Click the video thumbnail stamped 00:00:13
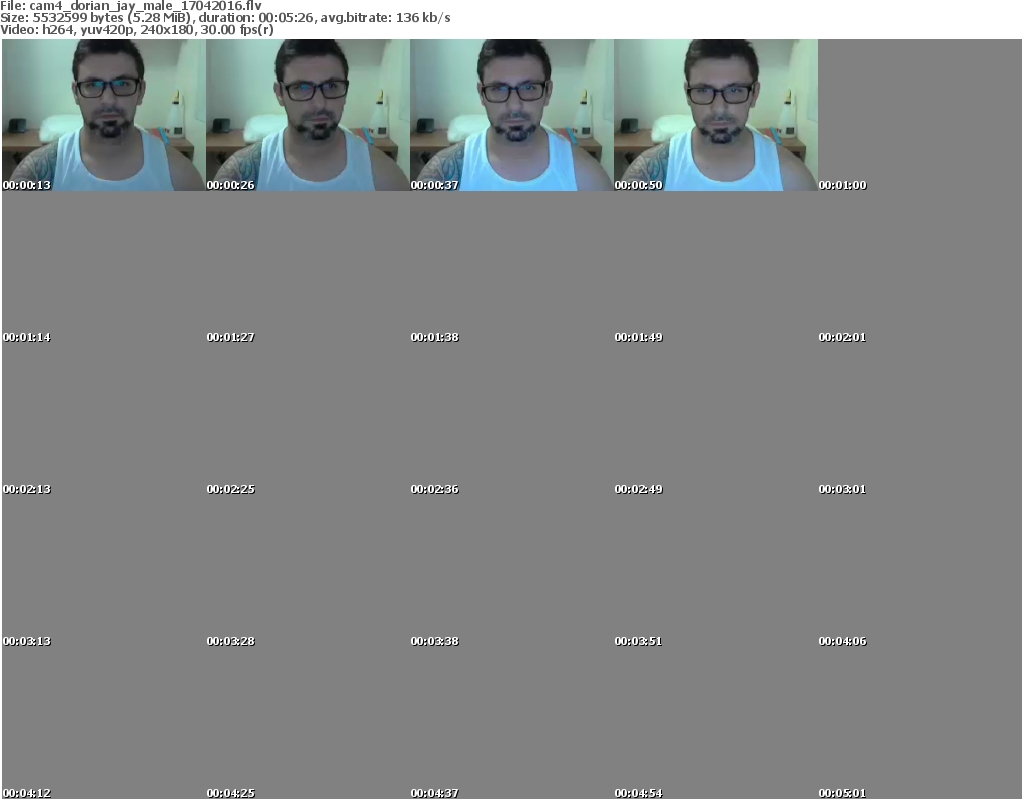This screenshot has height=799, width=1024. 104,115
